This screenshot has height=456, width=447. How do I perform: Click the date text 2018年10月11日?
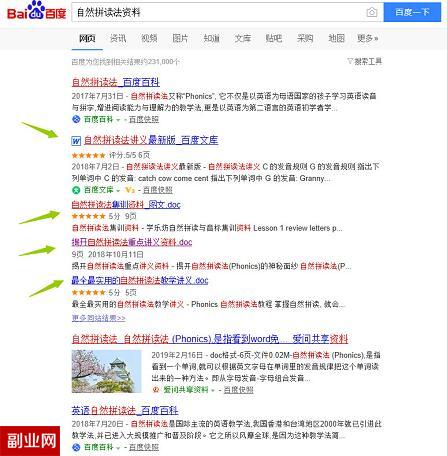(116, 254)
